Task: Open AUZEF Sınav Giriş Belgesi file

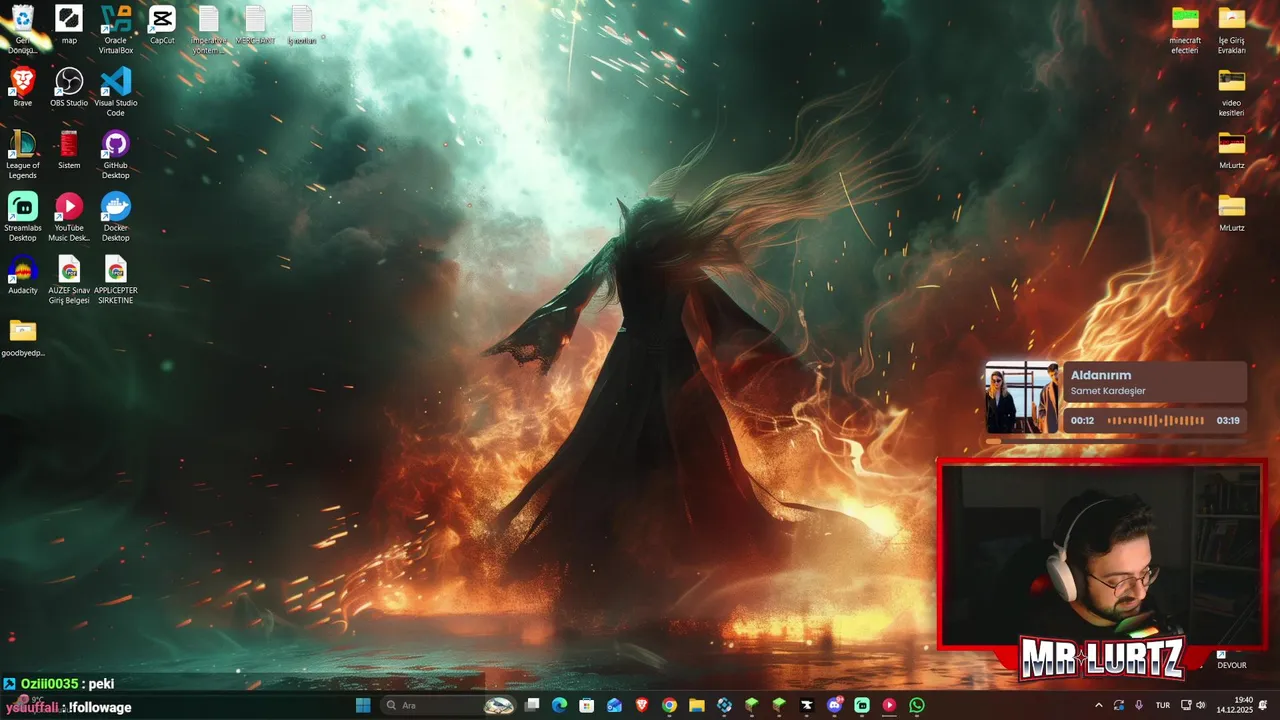Action: (x=69, y=280)
